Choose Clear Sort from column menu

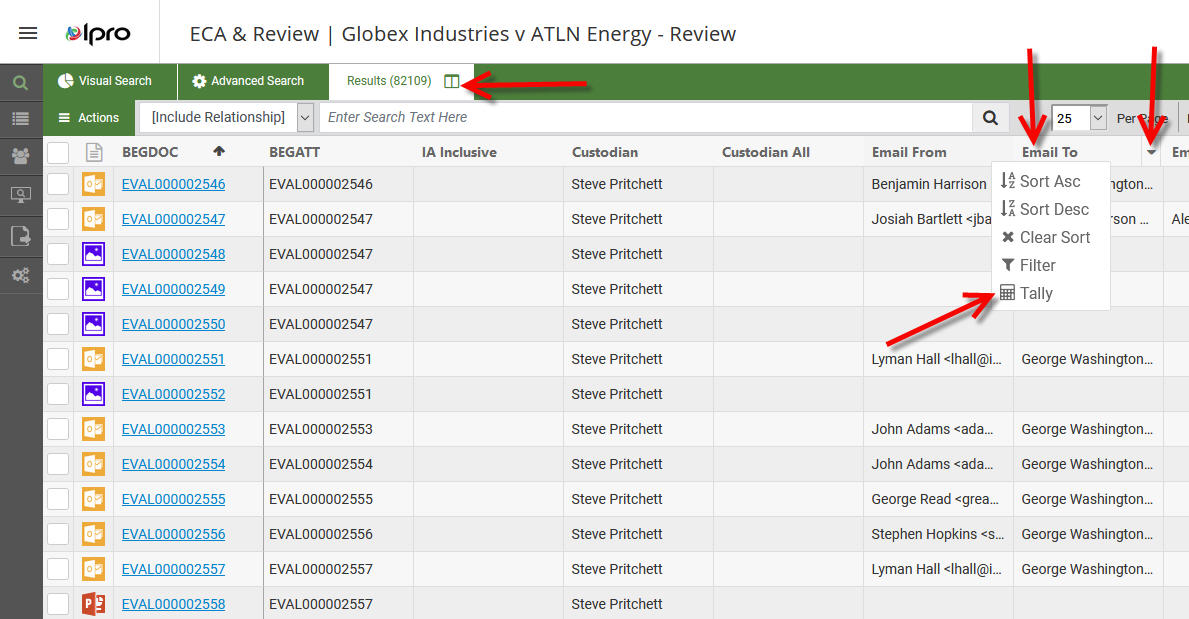[1050, 237]
